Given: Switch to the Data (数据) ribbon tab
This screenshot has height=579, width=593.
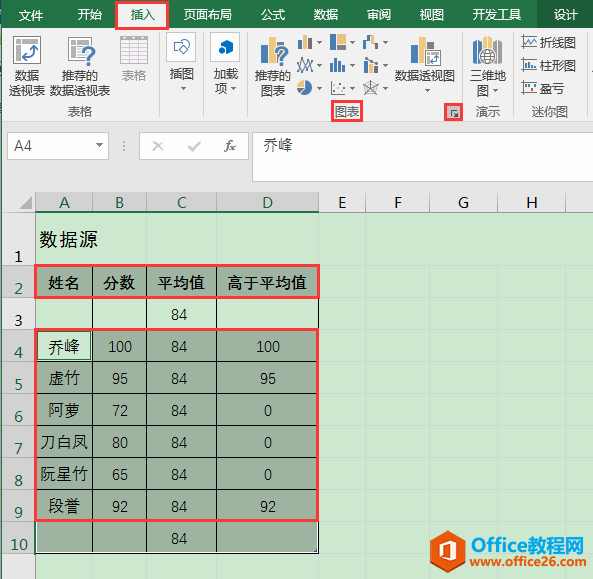Looking at the screenshot, I should click(x=326, y=15).
